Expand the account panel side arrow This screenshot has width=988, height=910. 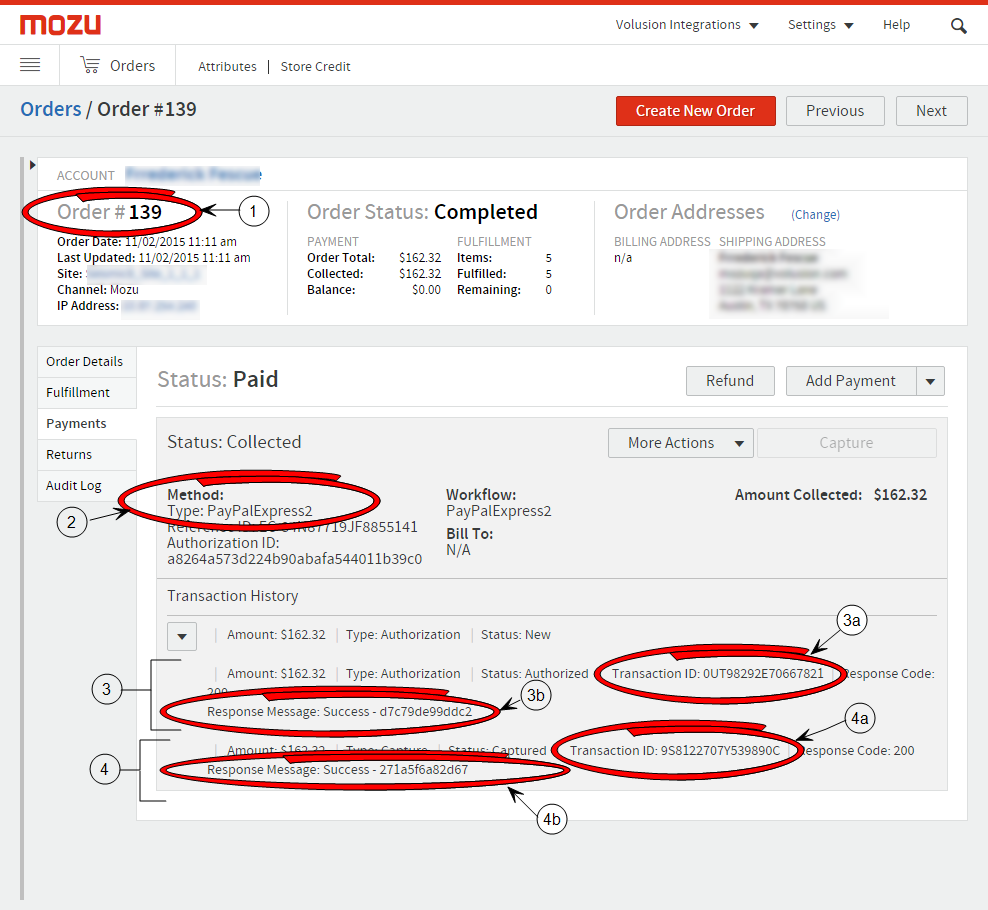pyautogui.click(x=32, y=165)
